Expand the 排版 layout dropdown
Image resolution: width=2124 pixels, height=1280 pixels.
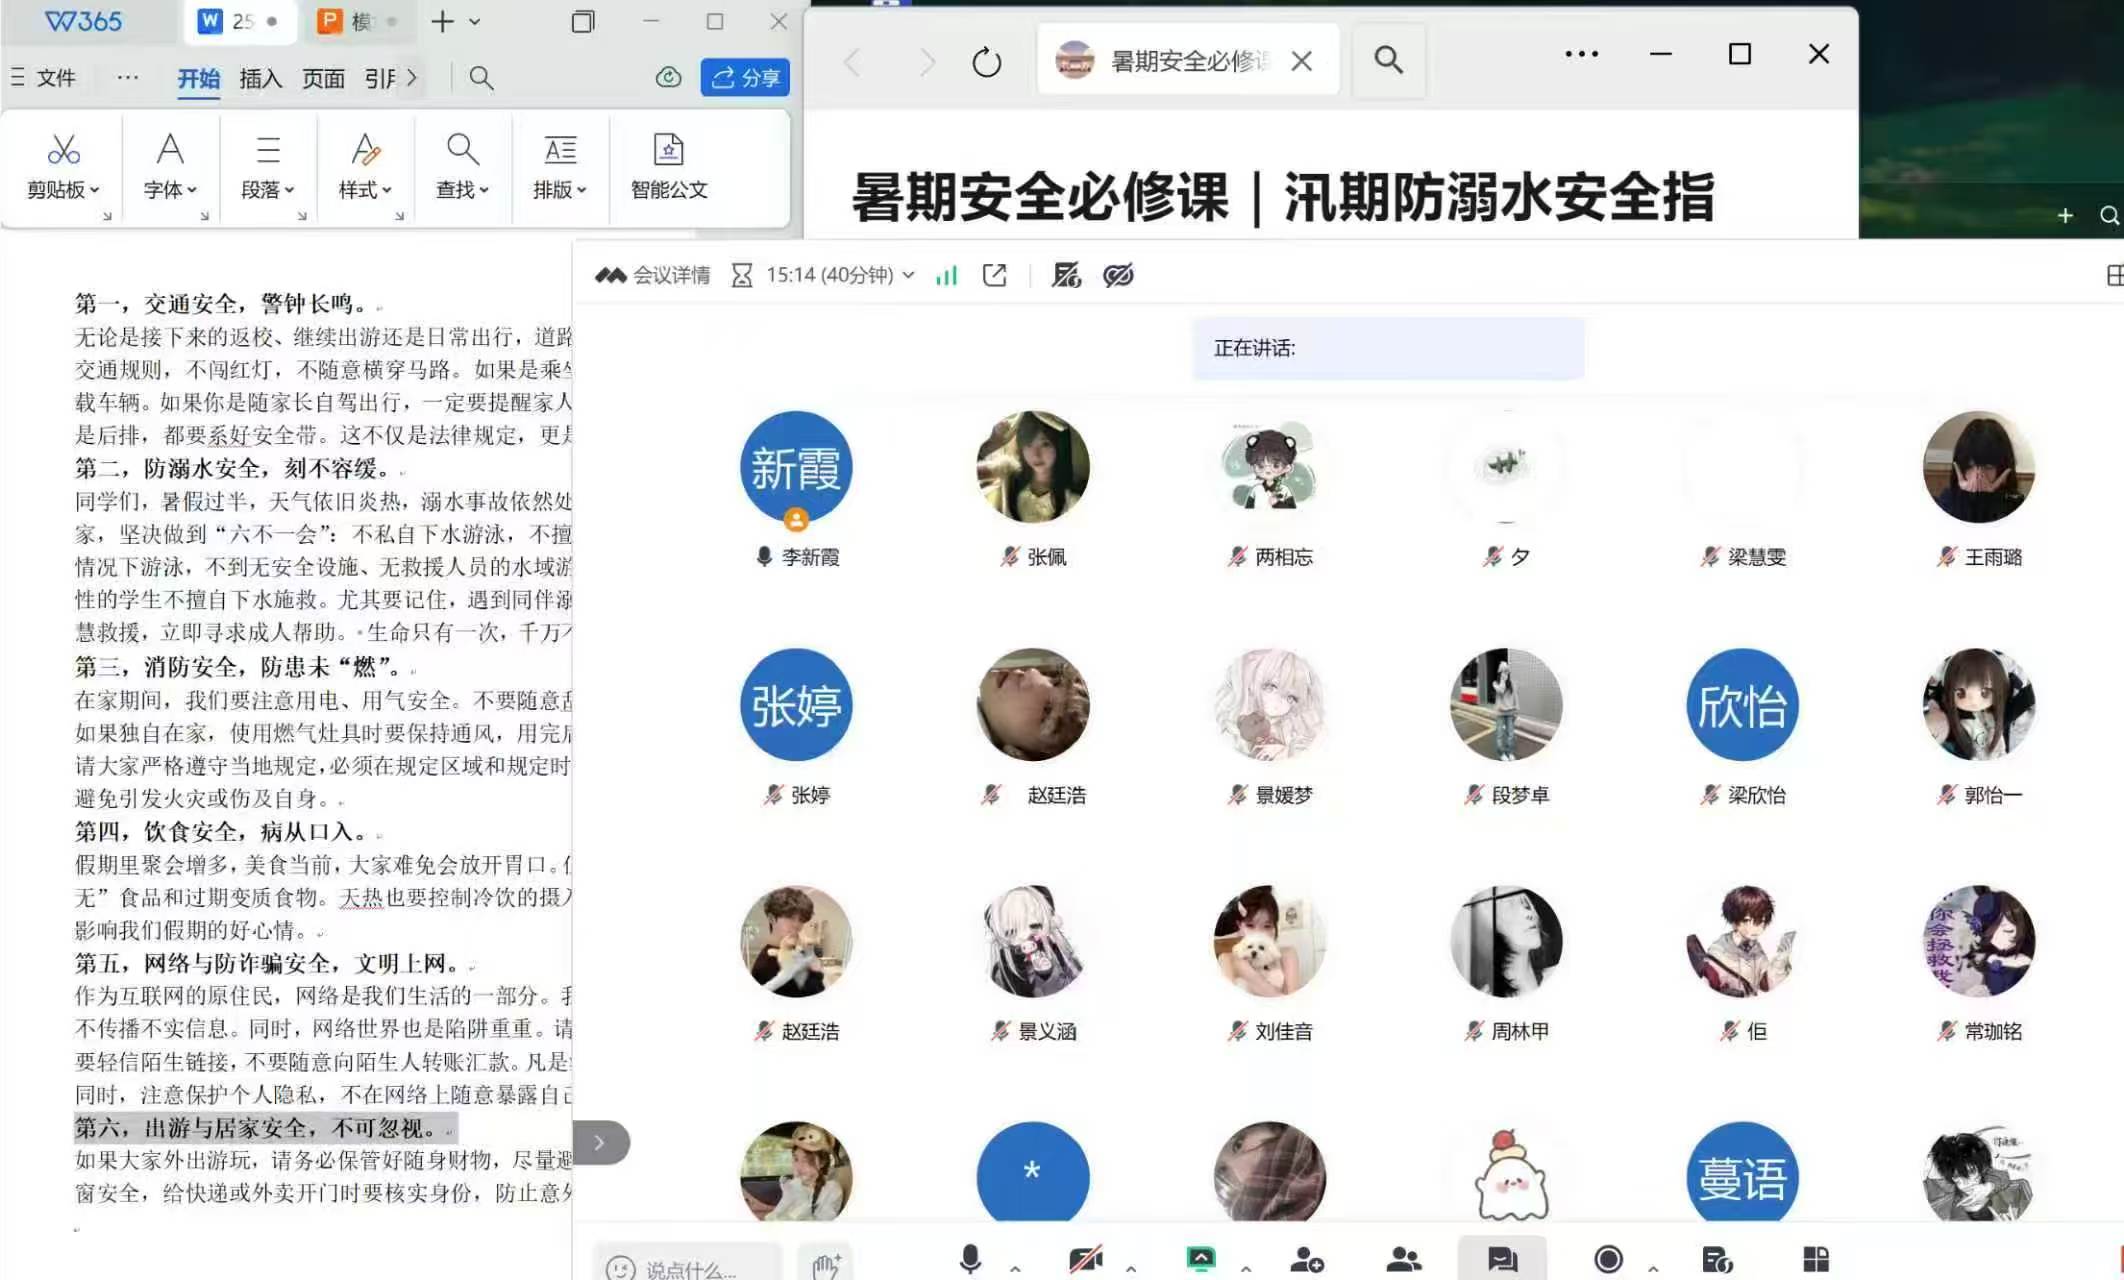coord(560,167)
